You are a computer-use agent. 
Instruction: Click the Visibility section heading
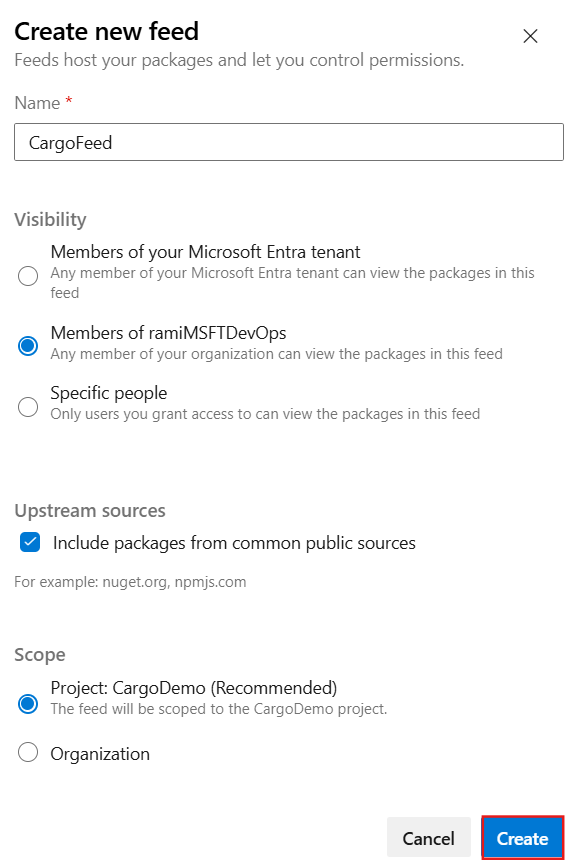50,219
